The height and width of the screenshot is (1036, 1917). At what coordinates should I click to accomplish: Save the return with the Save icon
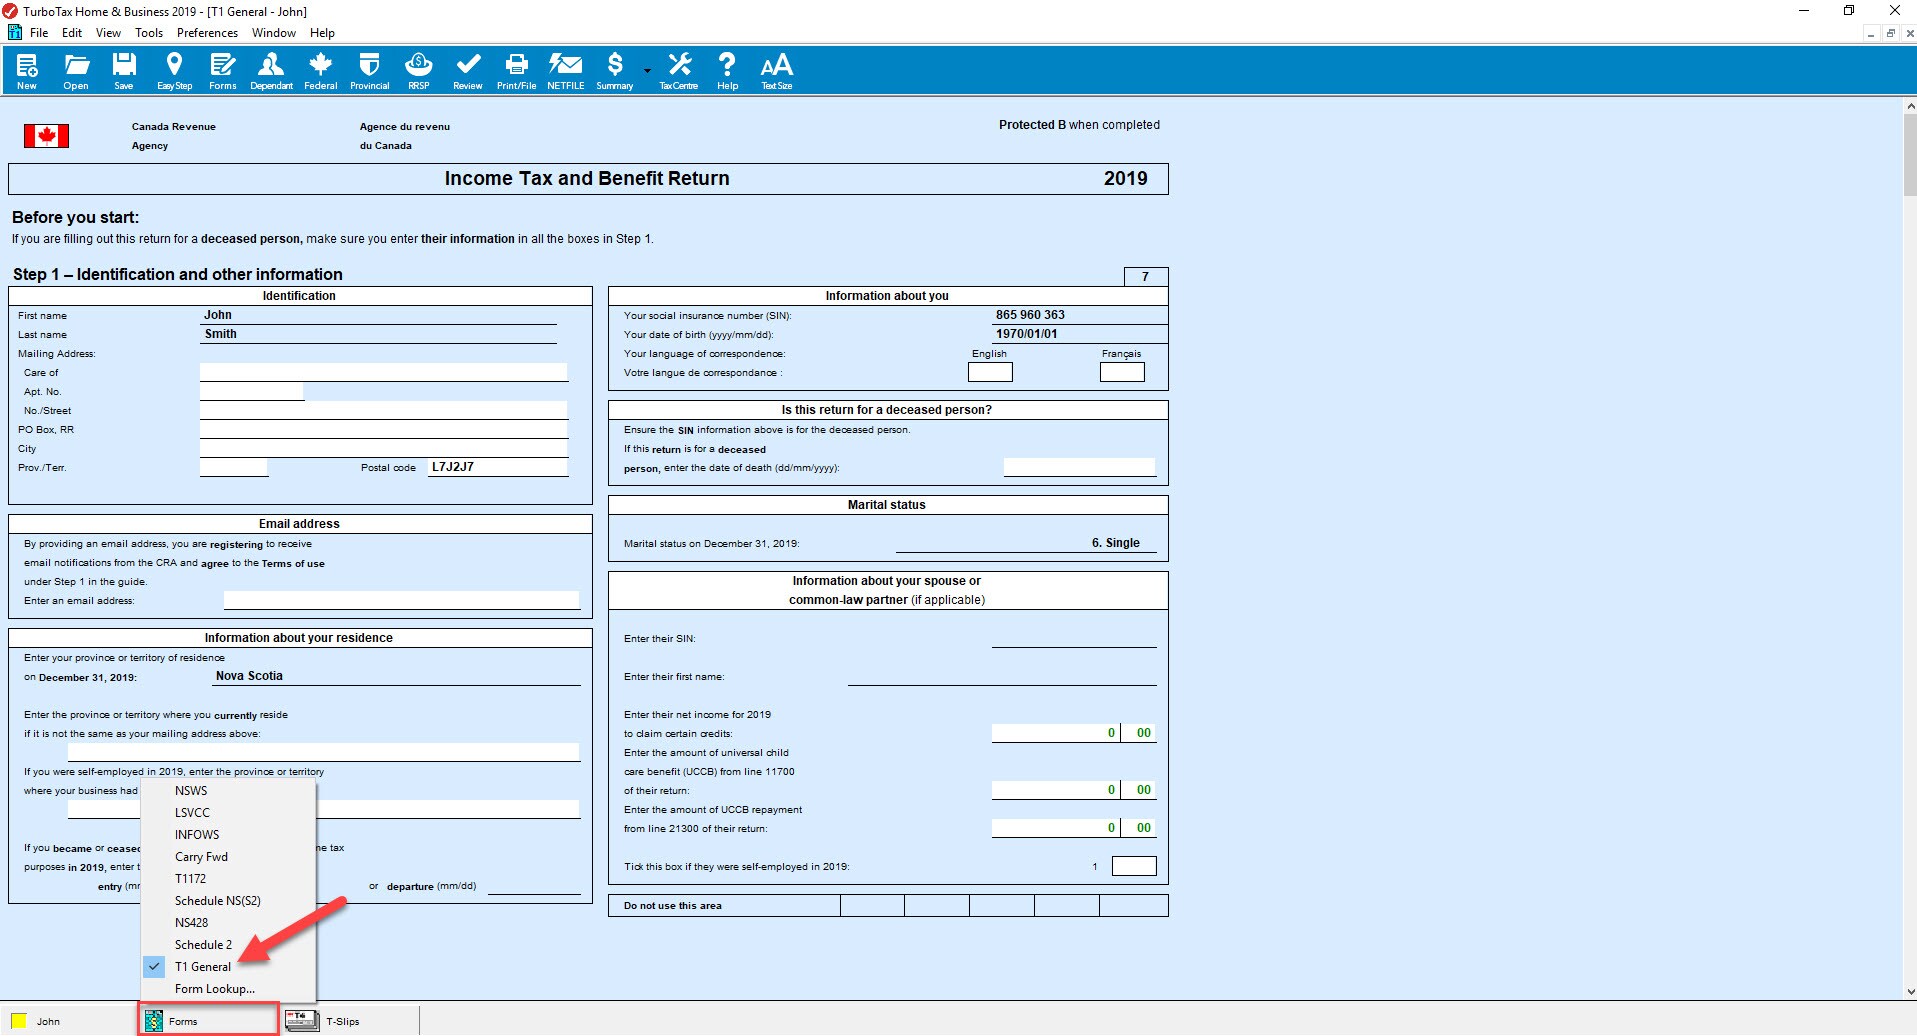124,71
